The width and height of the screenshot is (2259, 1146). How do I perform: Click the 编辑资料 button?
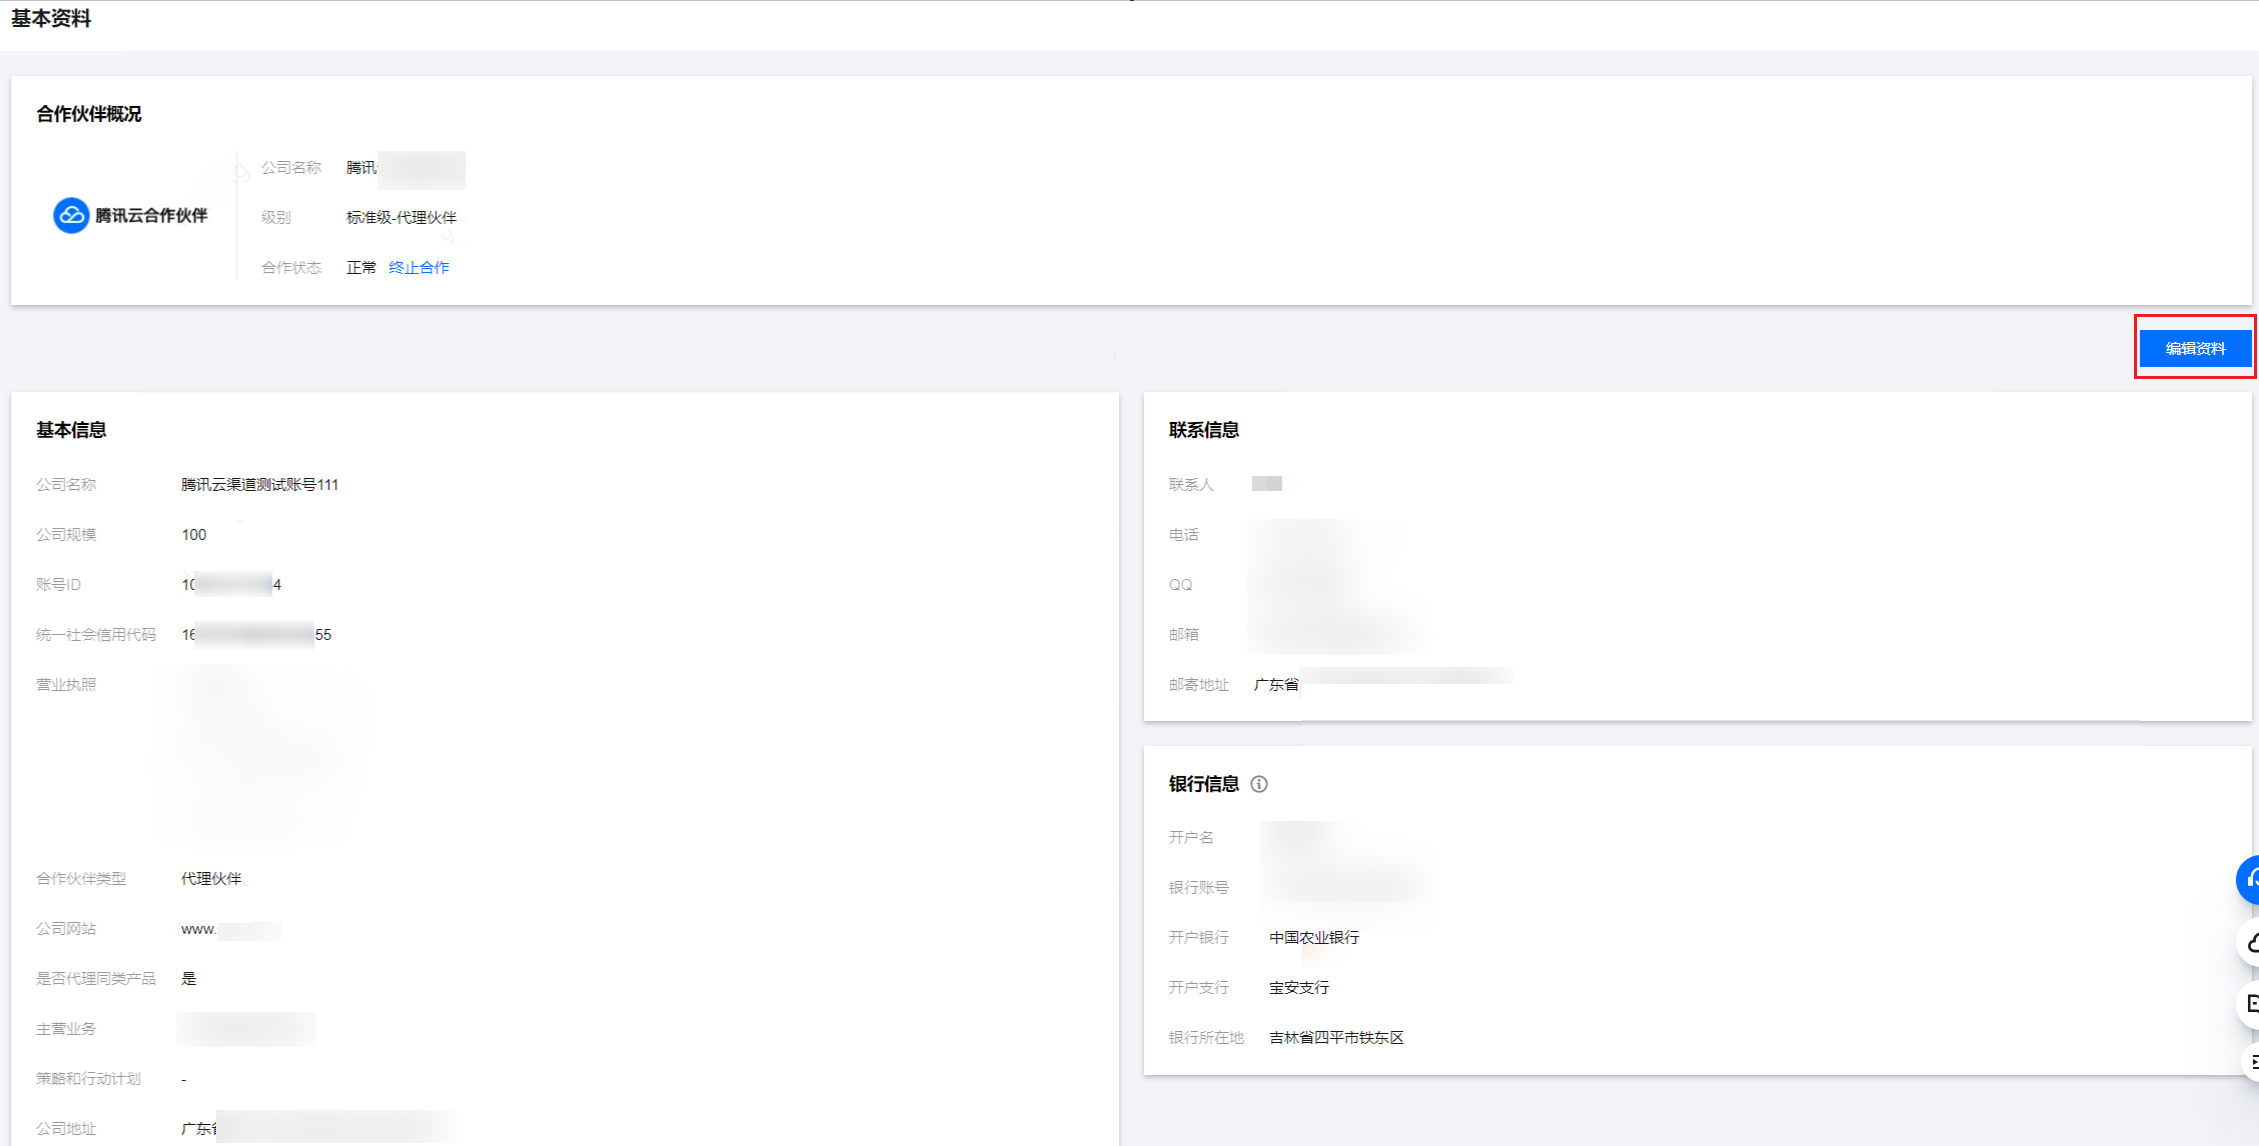click(2195, 348)
